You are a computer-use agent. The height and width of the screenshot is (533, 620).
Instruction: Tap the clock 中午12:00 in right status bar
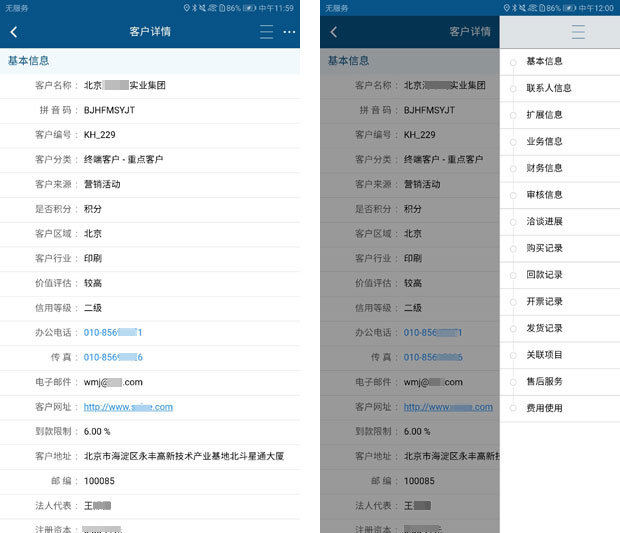[x=596, y=8]
